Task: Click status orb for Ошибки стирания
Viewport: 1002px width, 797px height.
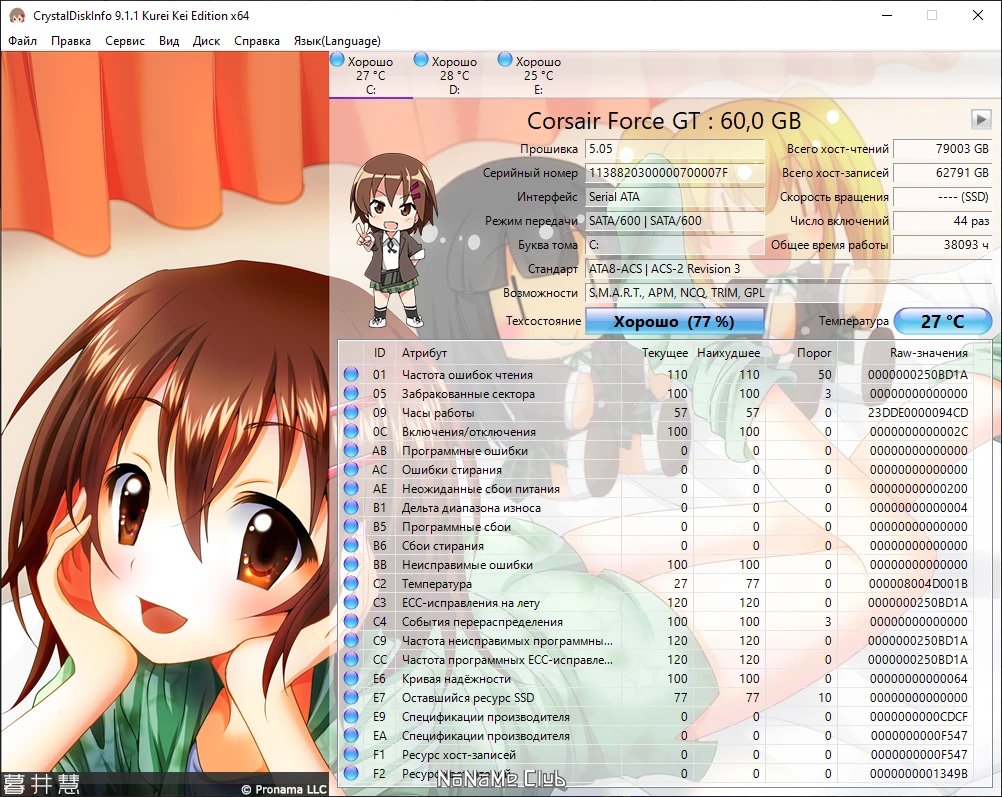Action: coord(351,469)
